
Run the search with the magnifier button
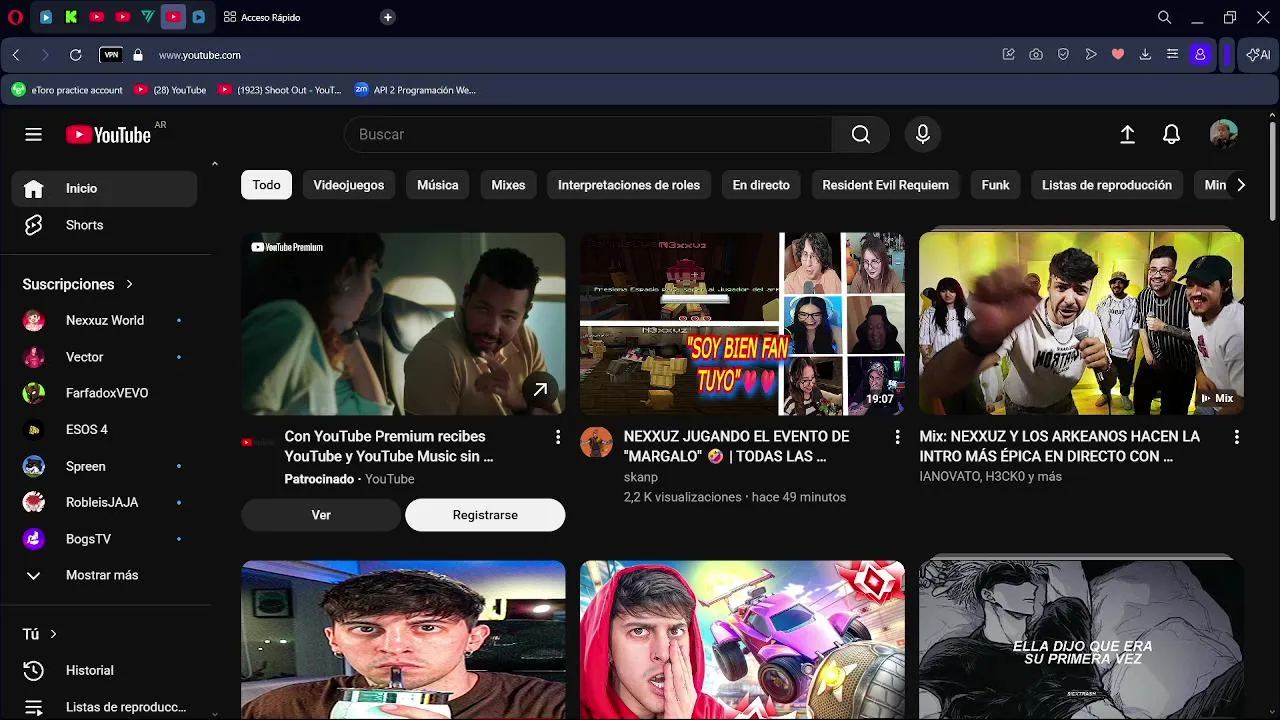tap(861, 134)
